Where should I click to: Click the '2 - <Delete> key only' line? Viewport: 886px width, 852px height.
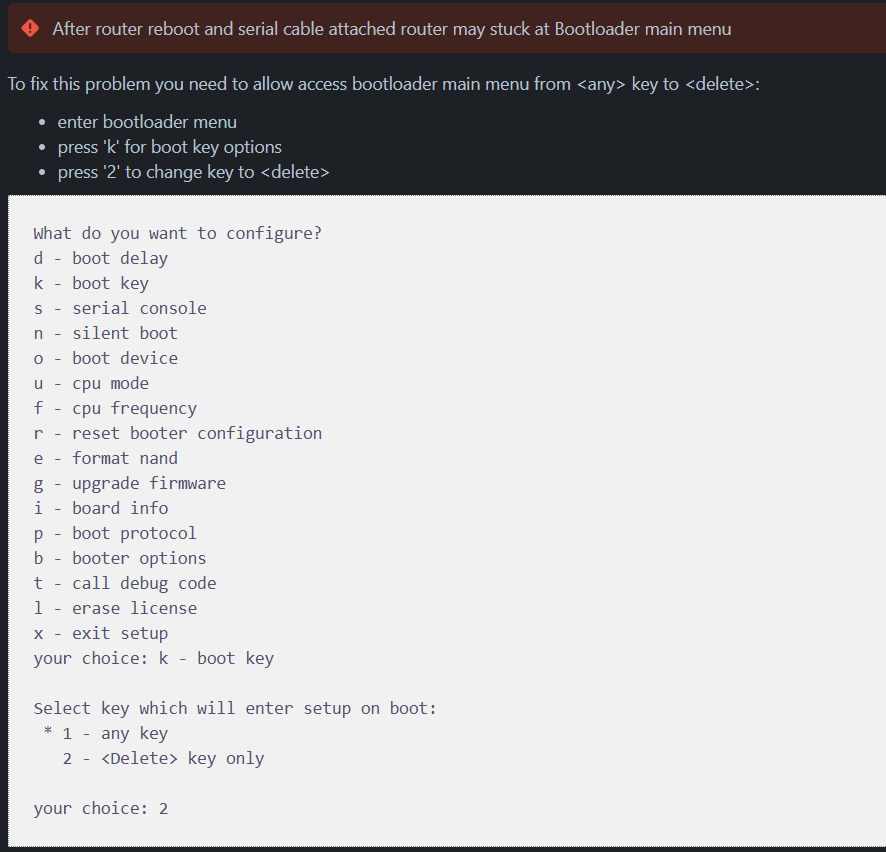163,758
